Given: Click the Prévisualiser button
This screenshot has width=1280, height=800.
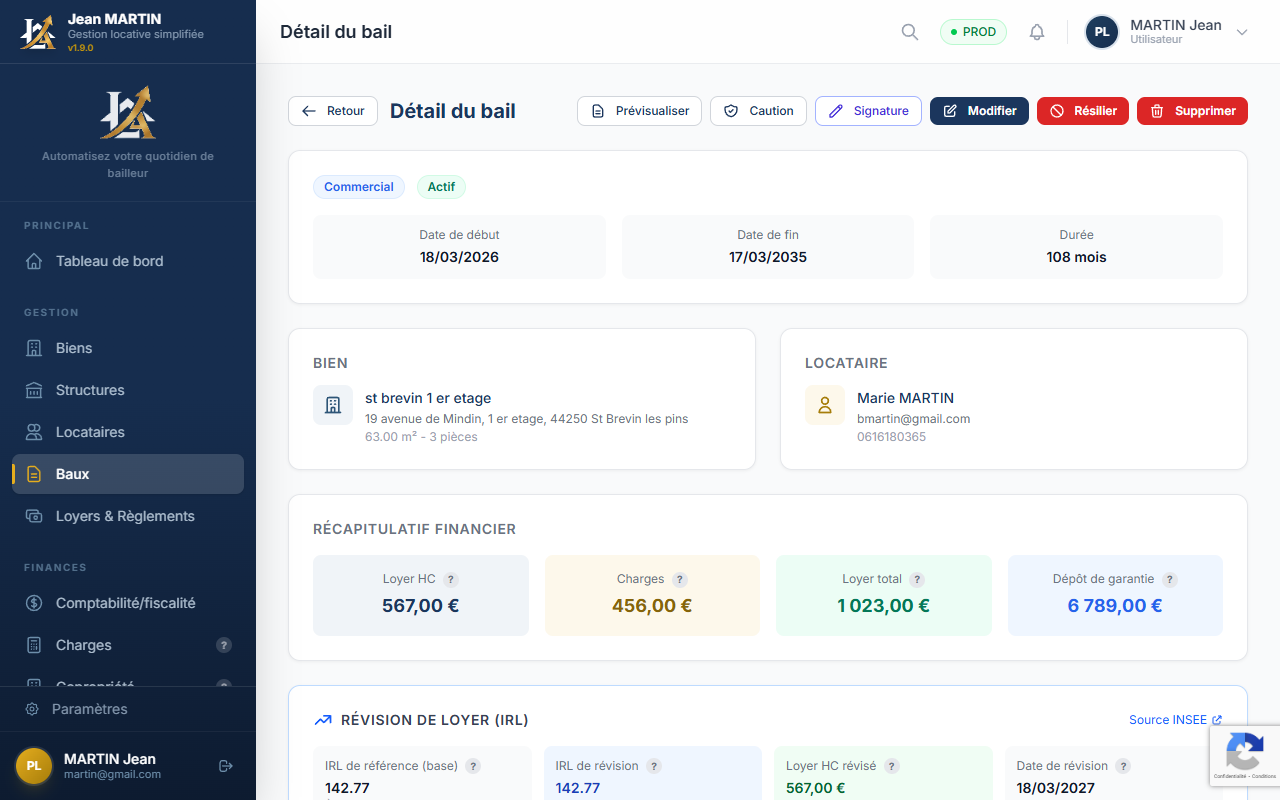Looking at the screenshot, I should [639, 111].
